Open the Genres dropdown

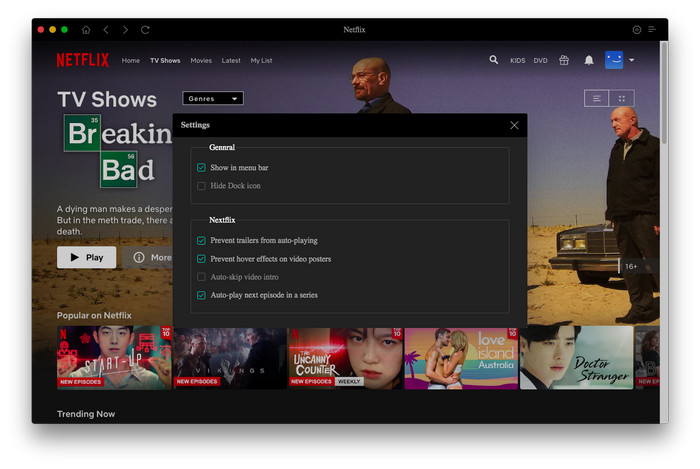(212, 98)
